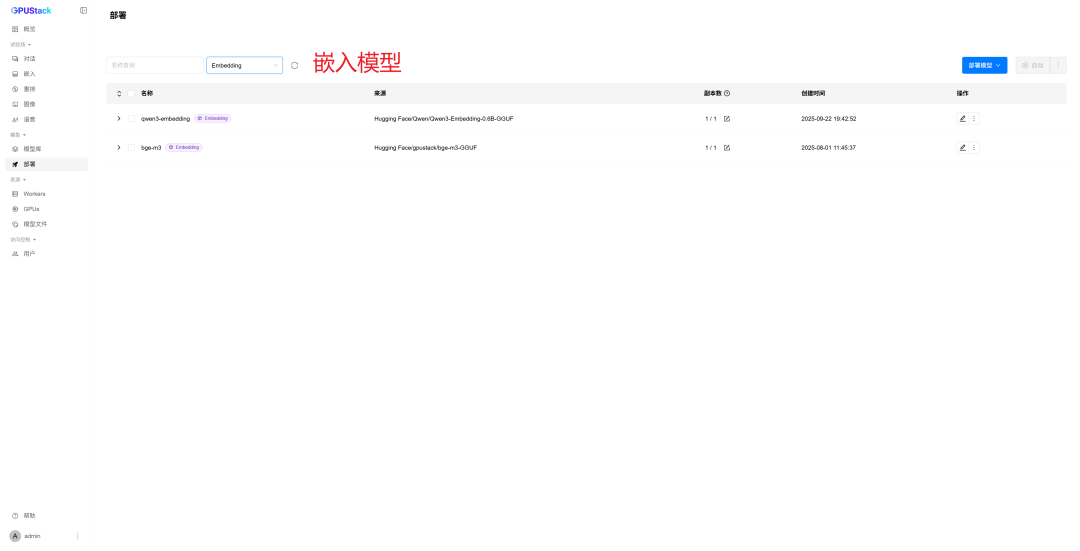
Task: Toggle the select-all checkbox in table header
Action: click(131, 93)
